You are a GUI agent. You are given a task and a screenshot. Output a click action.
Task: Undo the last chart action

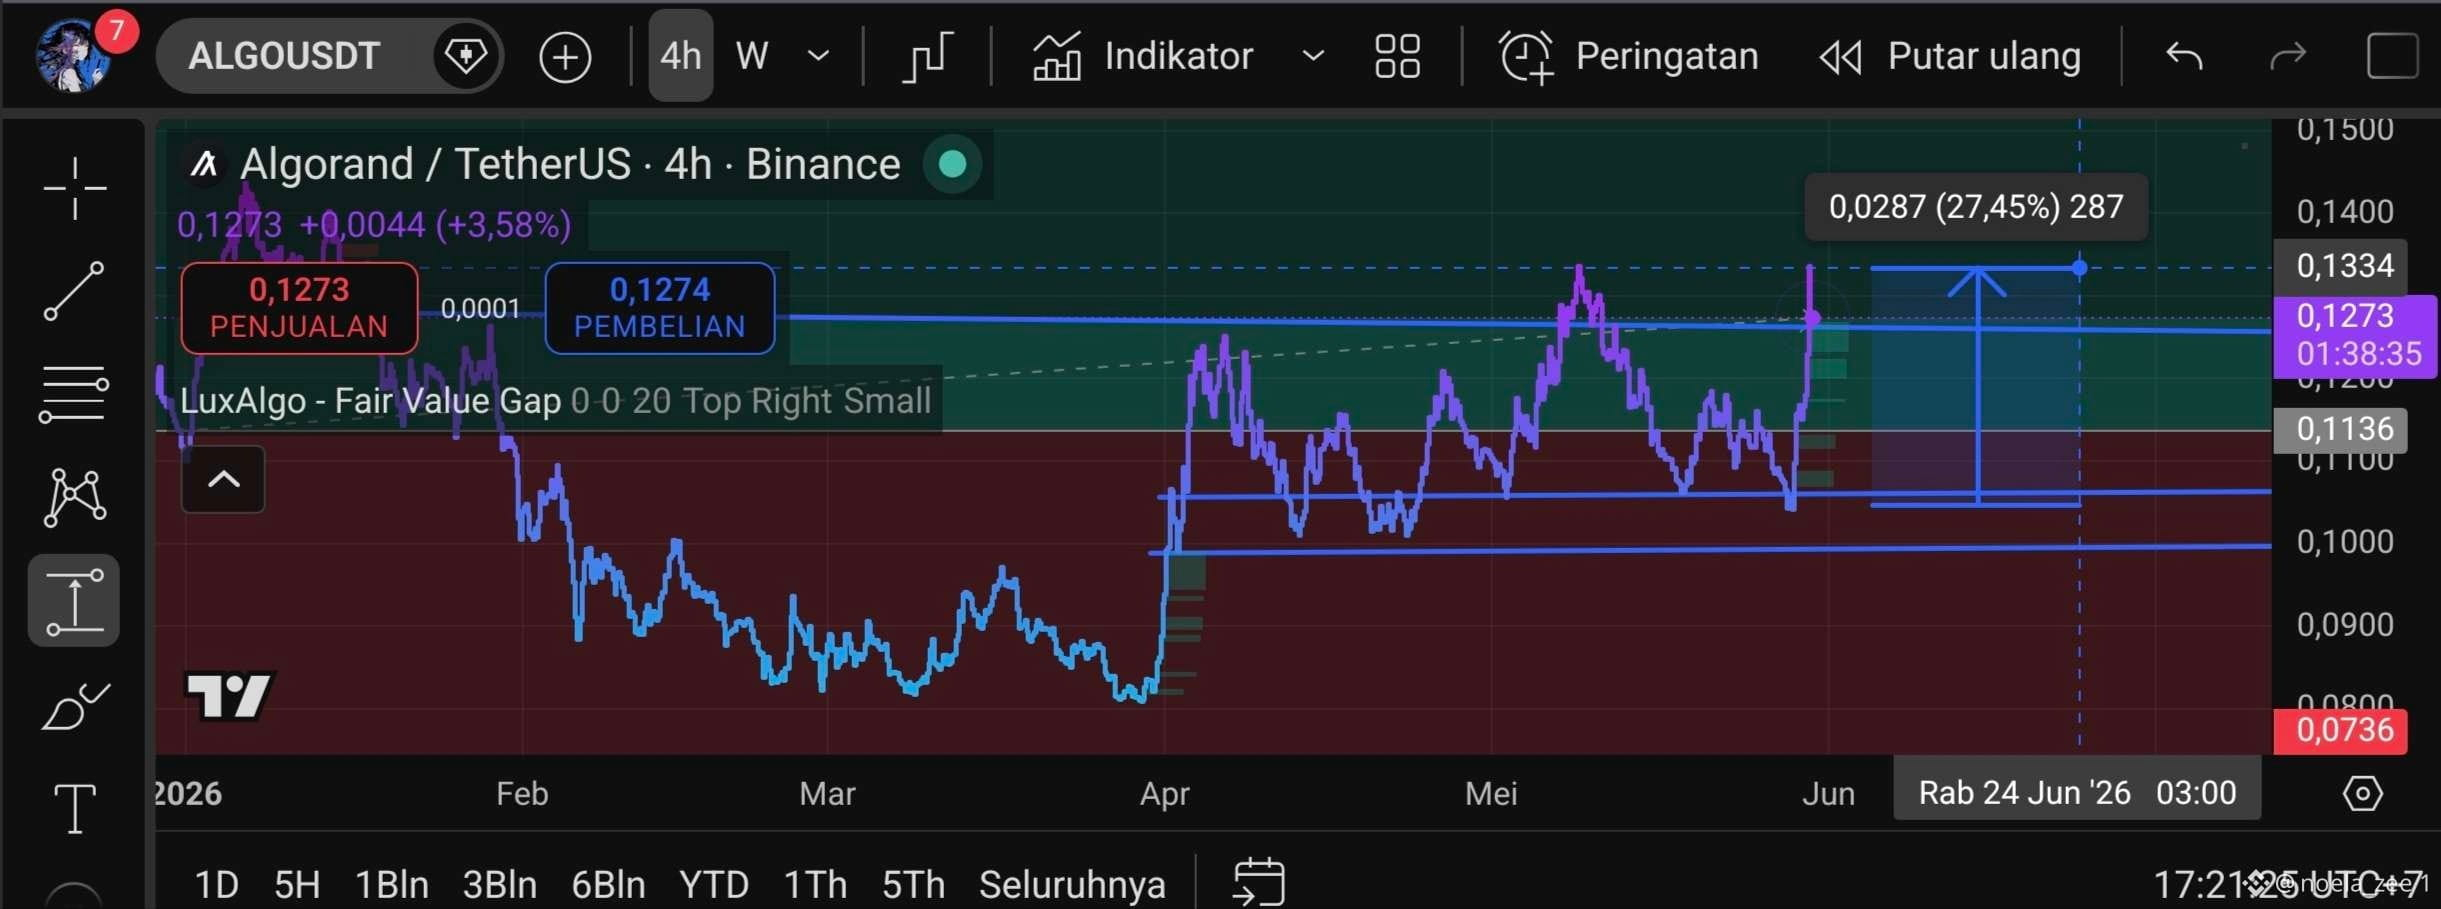pyautogui.click(x=2184, y=56)
